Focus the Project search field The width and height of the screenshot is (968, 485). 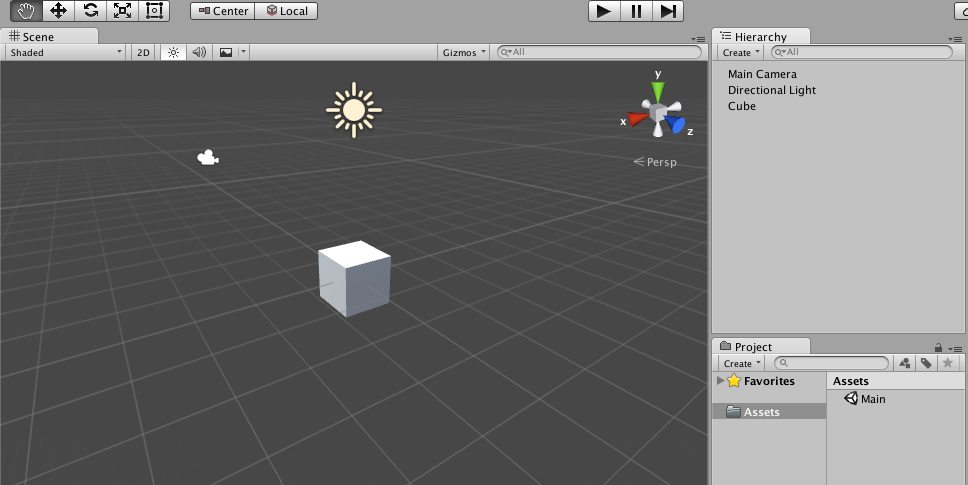pyautogui.click(x=832, y=363)
